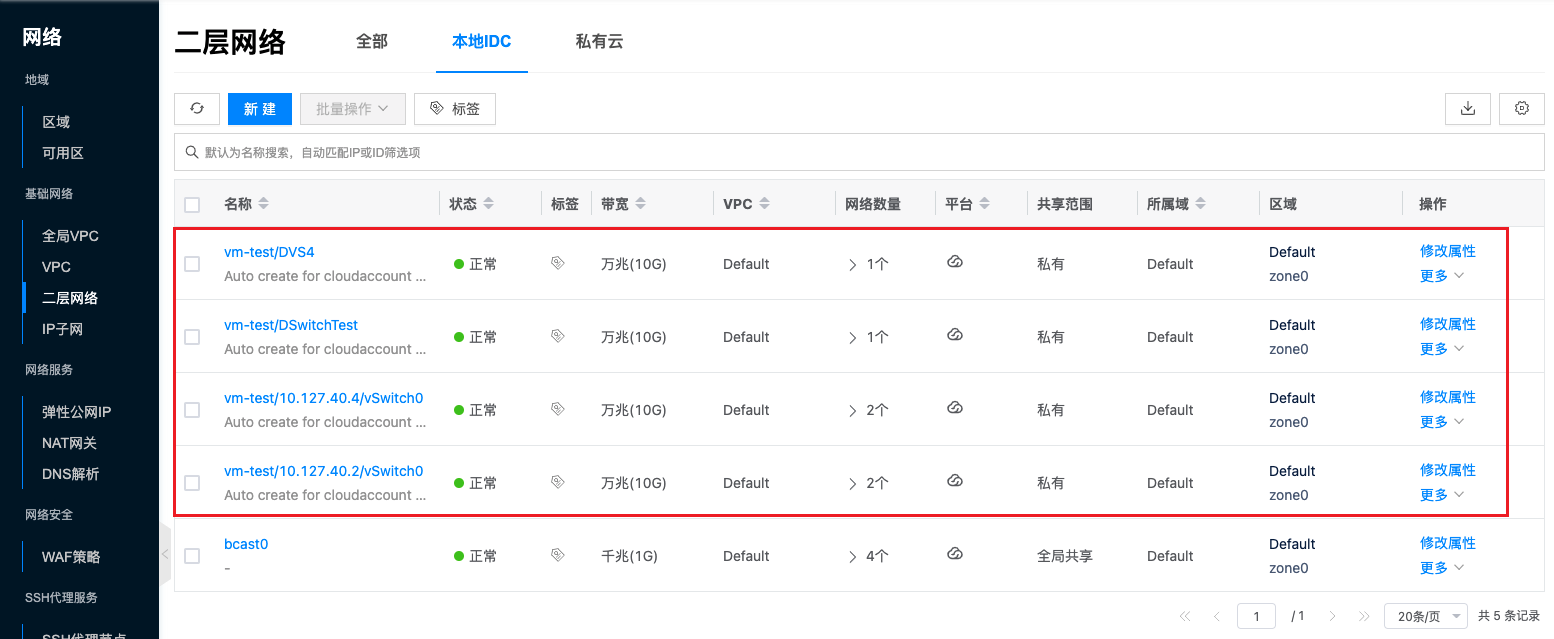
Task: Click the blue 新建 button
Action: [x=260, y=109]
